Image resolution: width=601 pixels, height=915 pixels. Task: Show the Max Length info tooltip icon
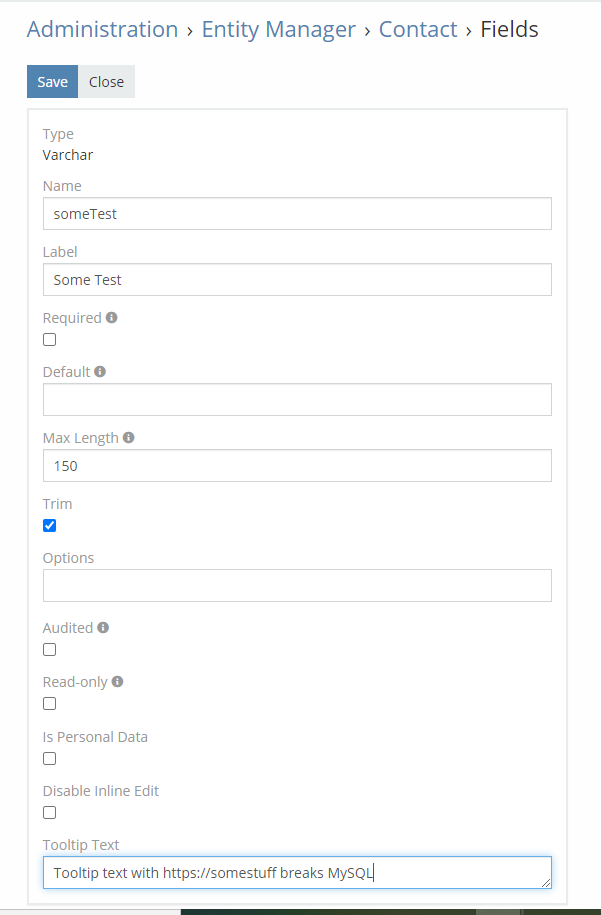[128, 438]
